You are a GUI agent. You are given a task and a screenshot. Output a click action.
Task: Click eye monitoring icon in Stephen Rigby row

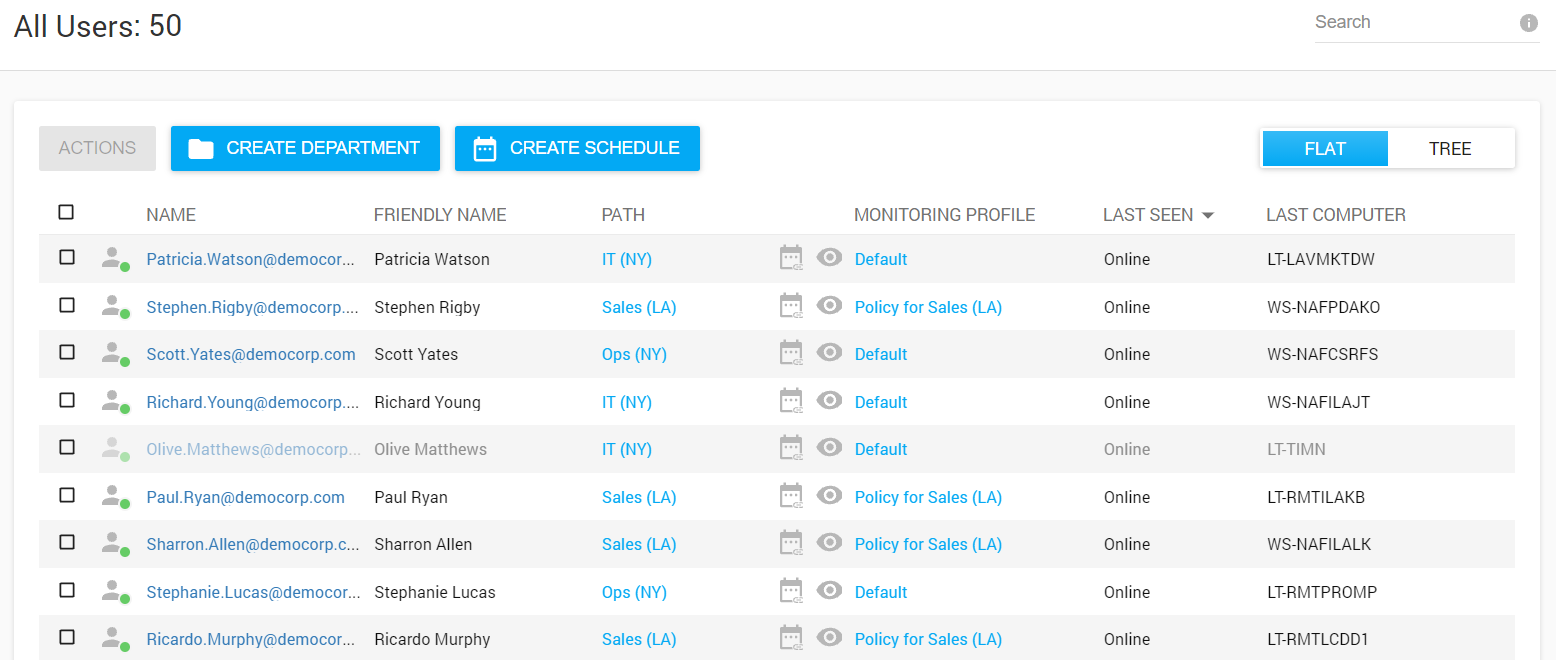tap(829, 305)
